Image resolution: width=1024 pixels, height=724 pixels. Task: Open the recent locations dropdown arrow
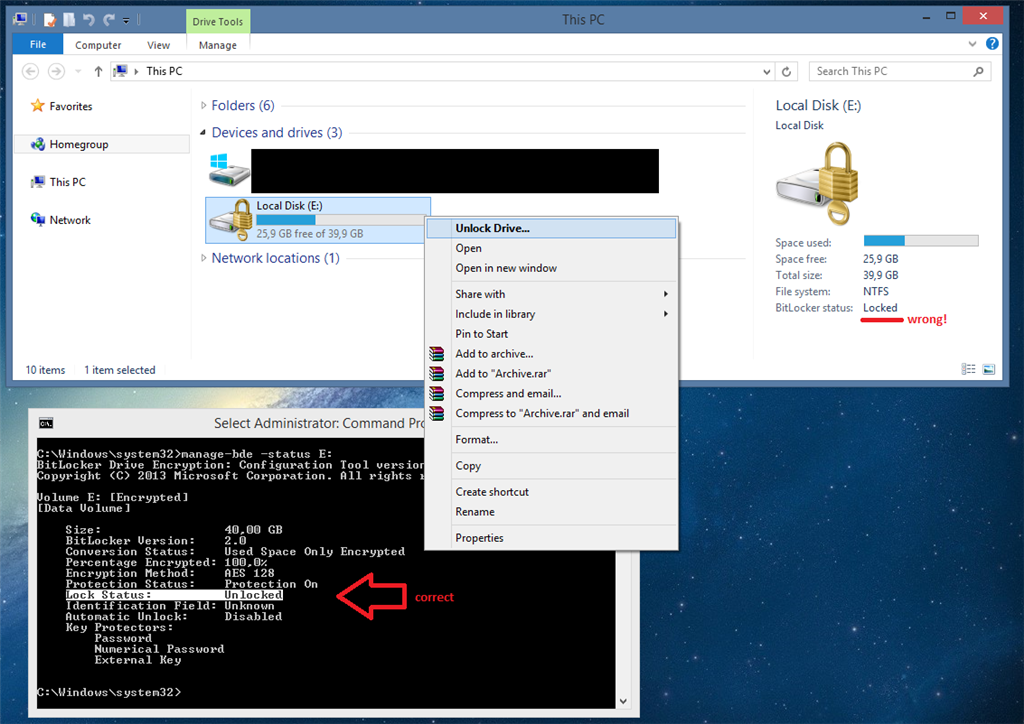pyautogui.click(x=78, y=71)
